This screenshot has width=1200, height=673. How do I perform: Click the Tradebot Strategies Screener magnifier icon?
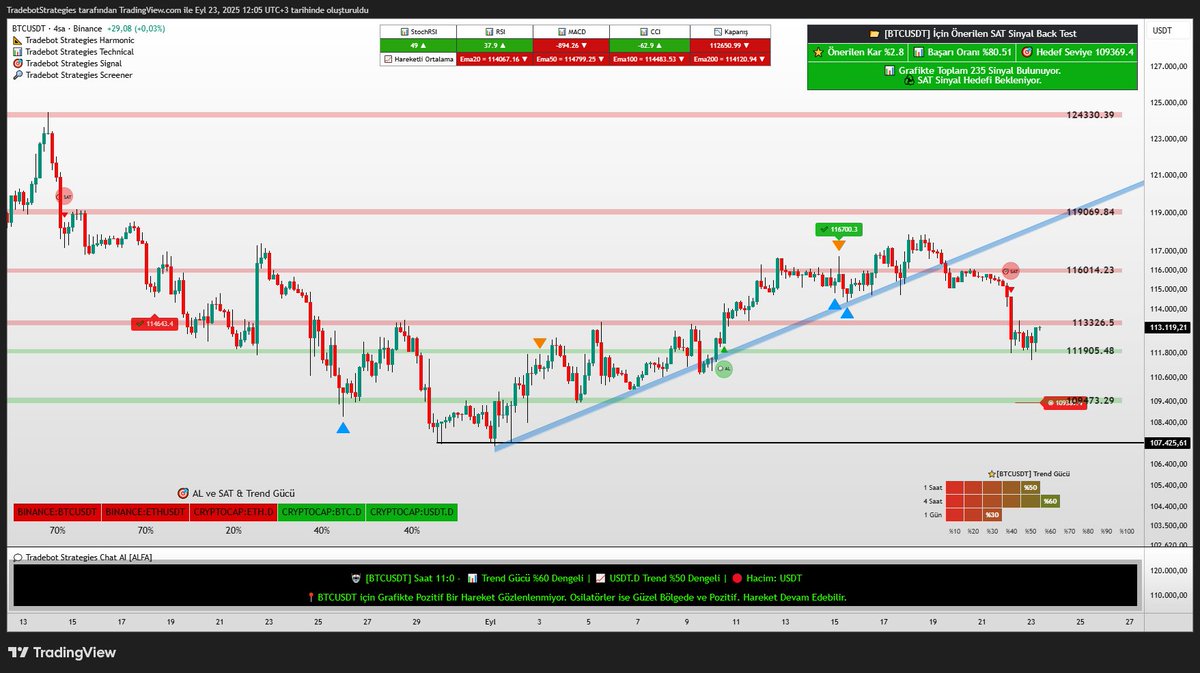18,75
